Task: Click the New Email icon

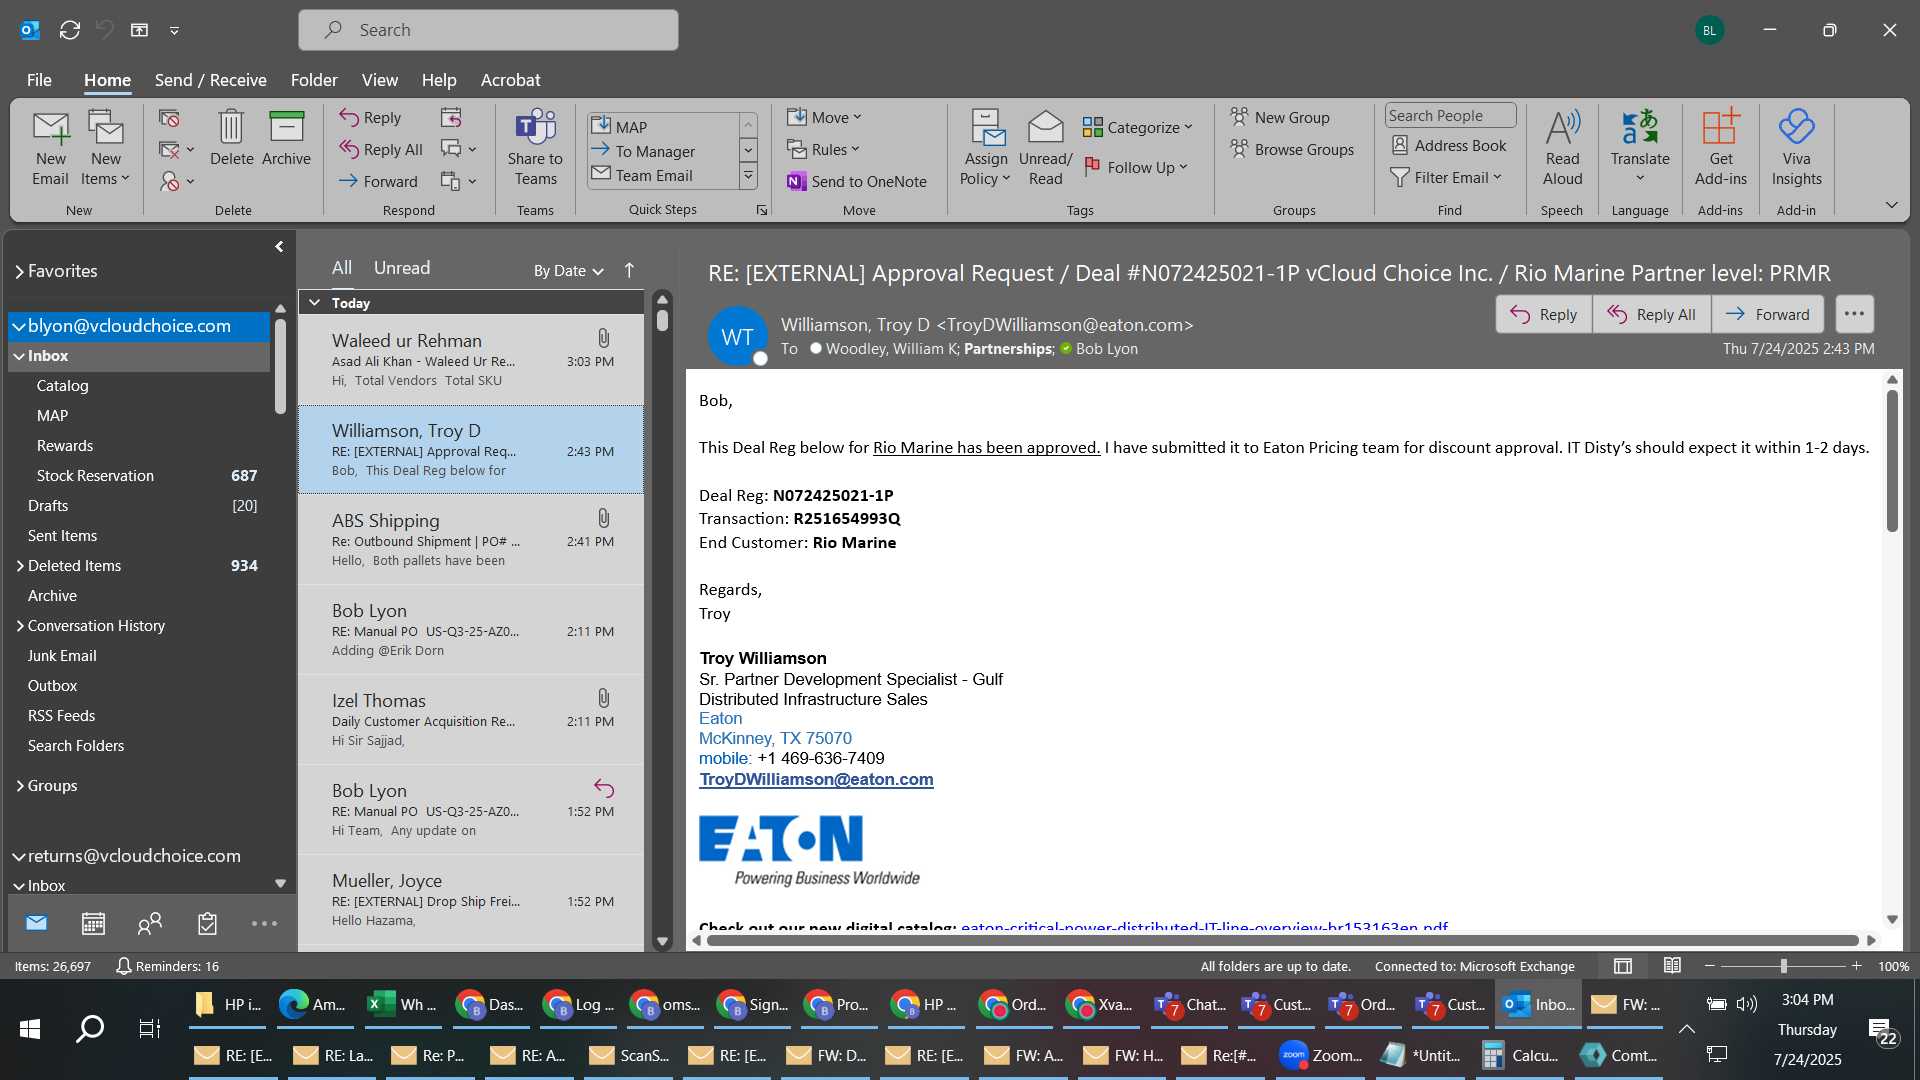Action: (x=50, y=148)
